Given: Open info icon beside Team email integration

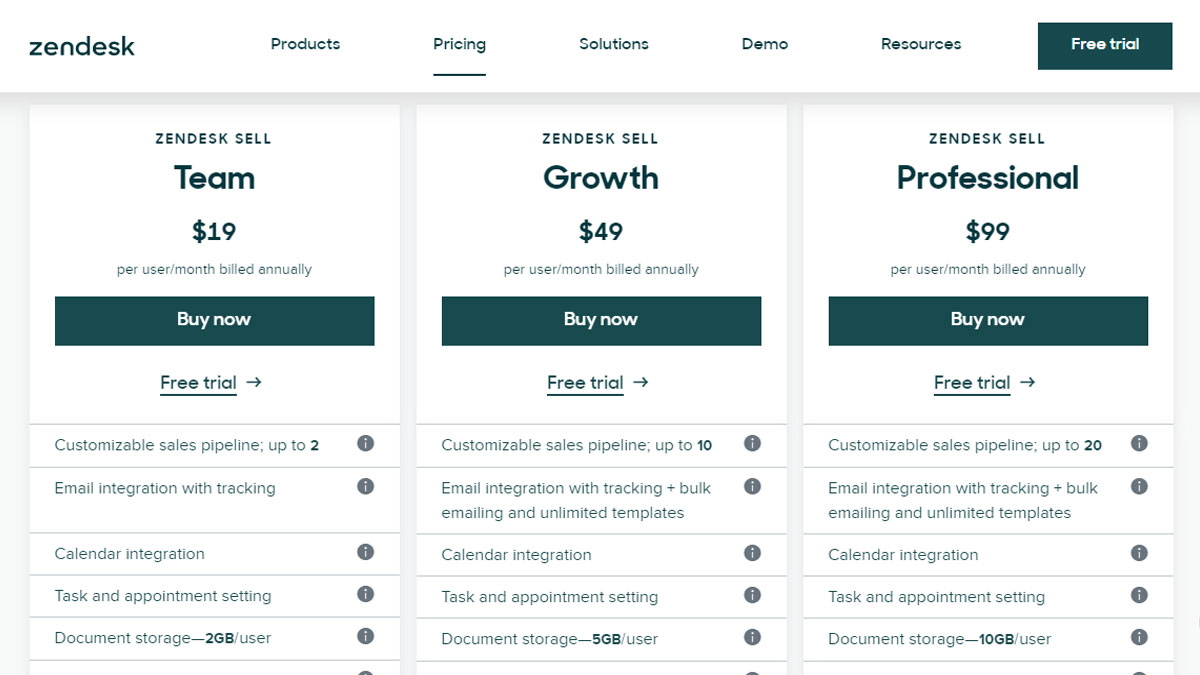Looking at the screenshot, I should point(366,486).
